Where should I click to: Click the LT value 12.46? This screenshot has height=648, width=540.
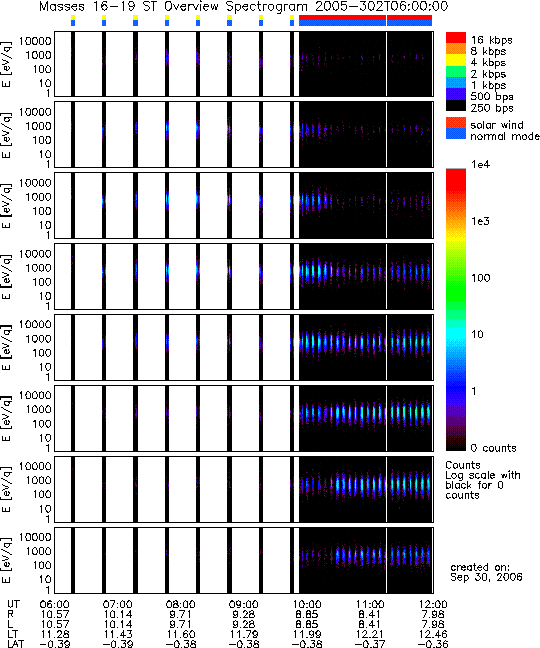click(x=433, y=634)
